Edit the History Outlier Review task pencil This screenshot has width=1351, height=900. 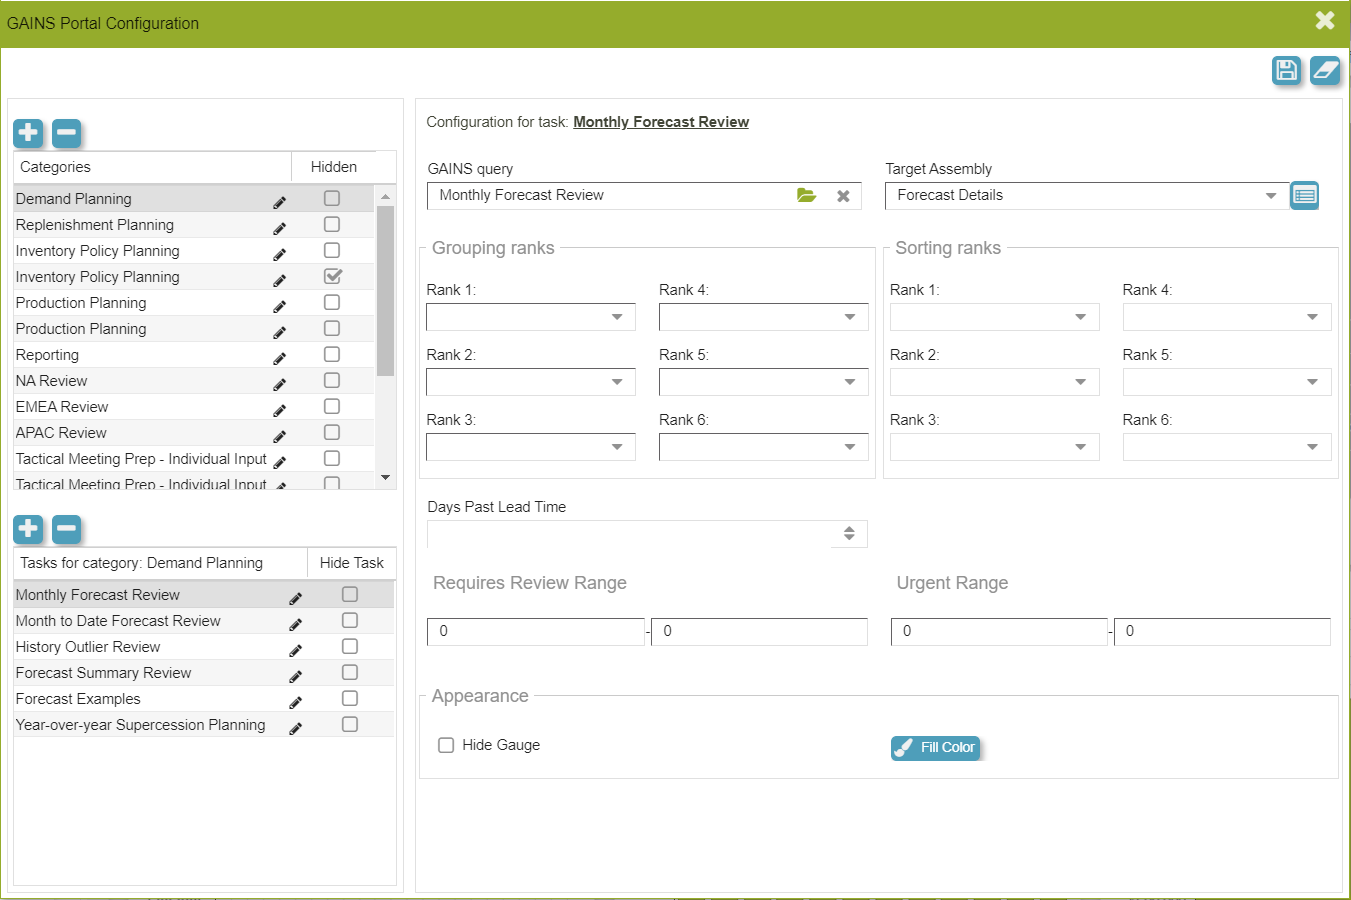click(296, 650)
